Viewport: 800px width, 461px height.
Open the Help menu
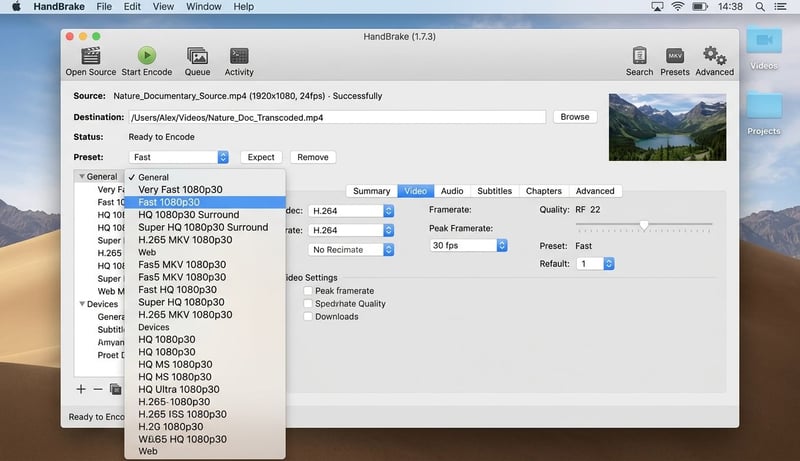[243, 7]
